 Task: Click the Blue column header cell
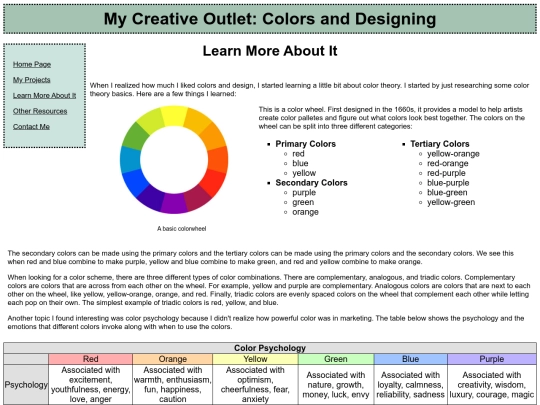pos(411,359)
